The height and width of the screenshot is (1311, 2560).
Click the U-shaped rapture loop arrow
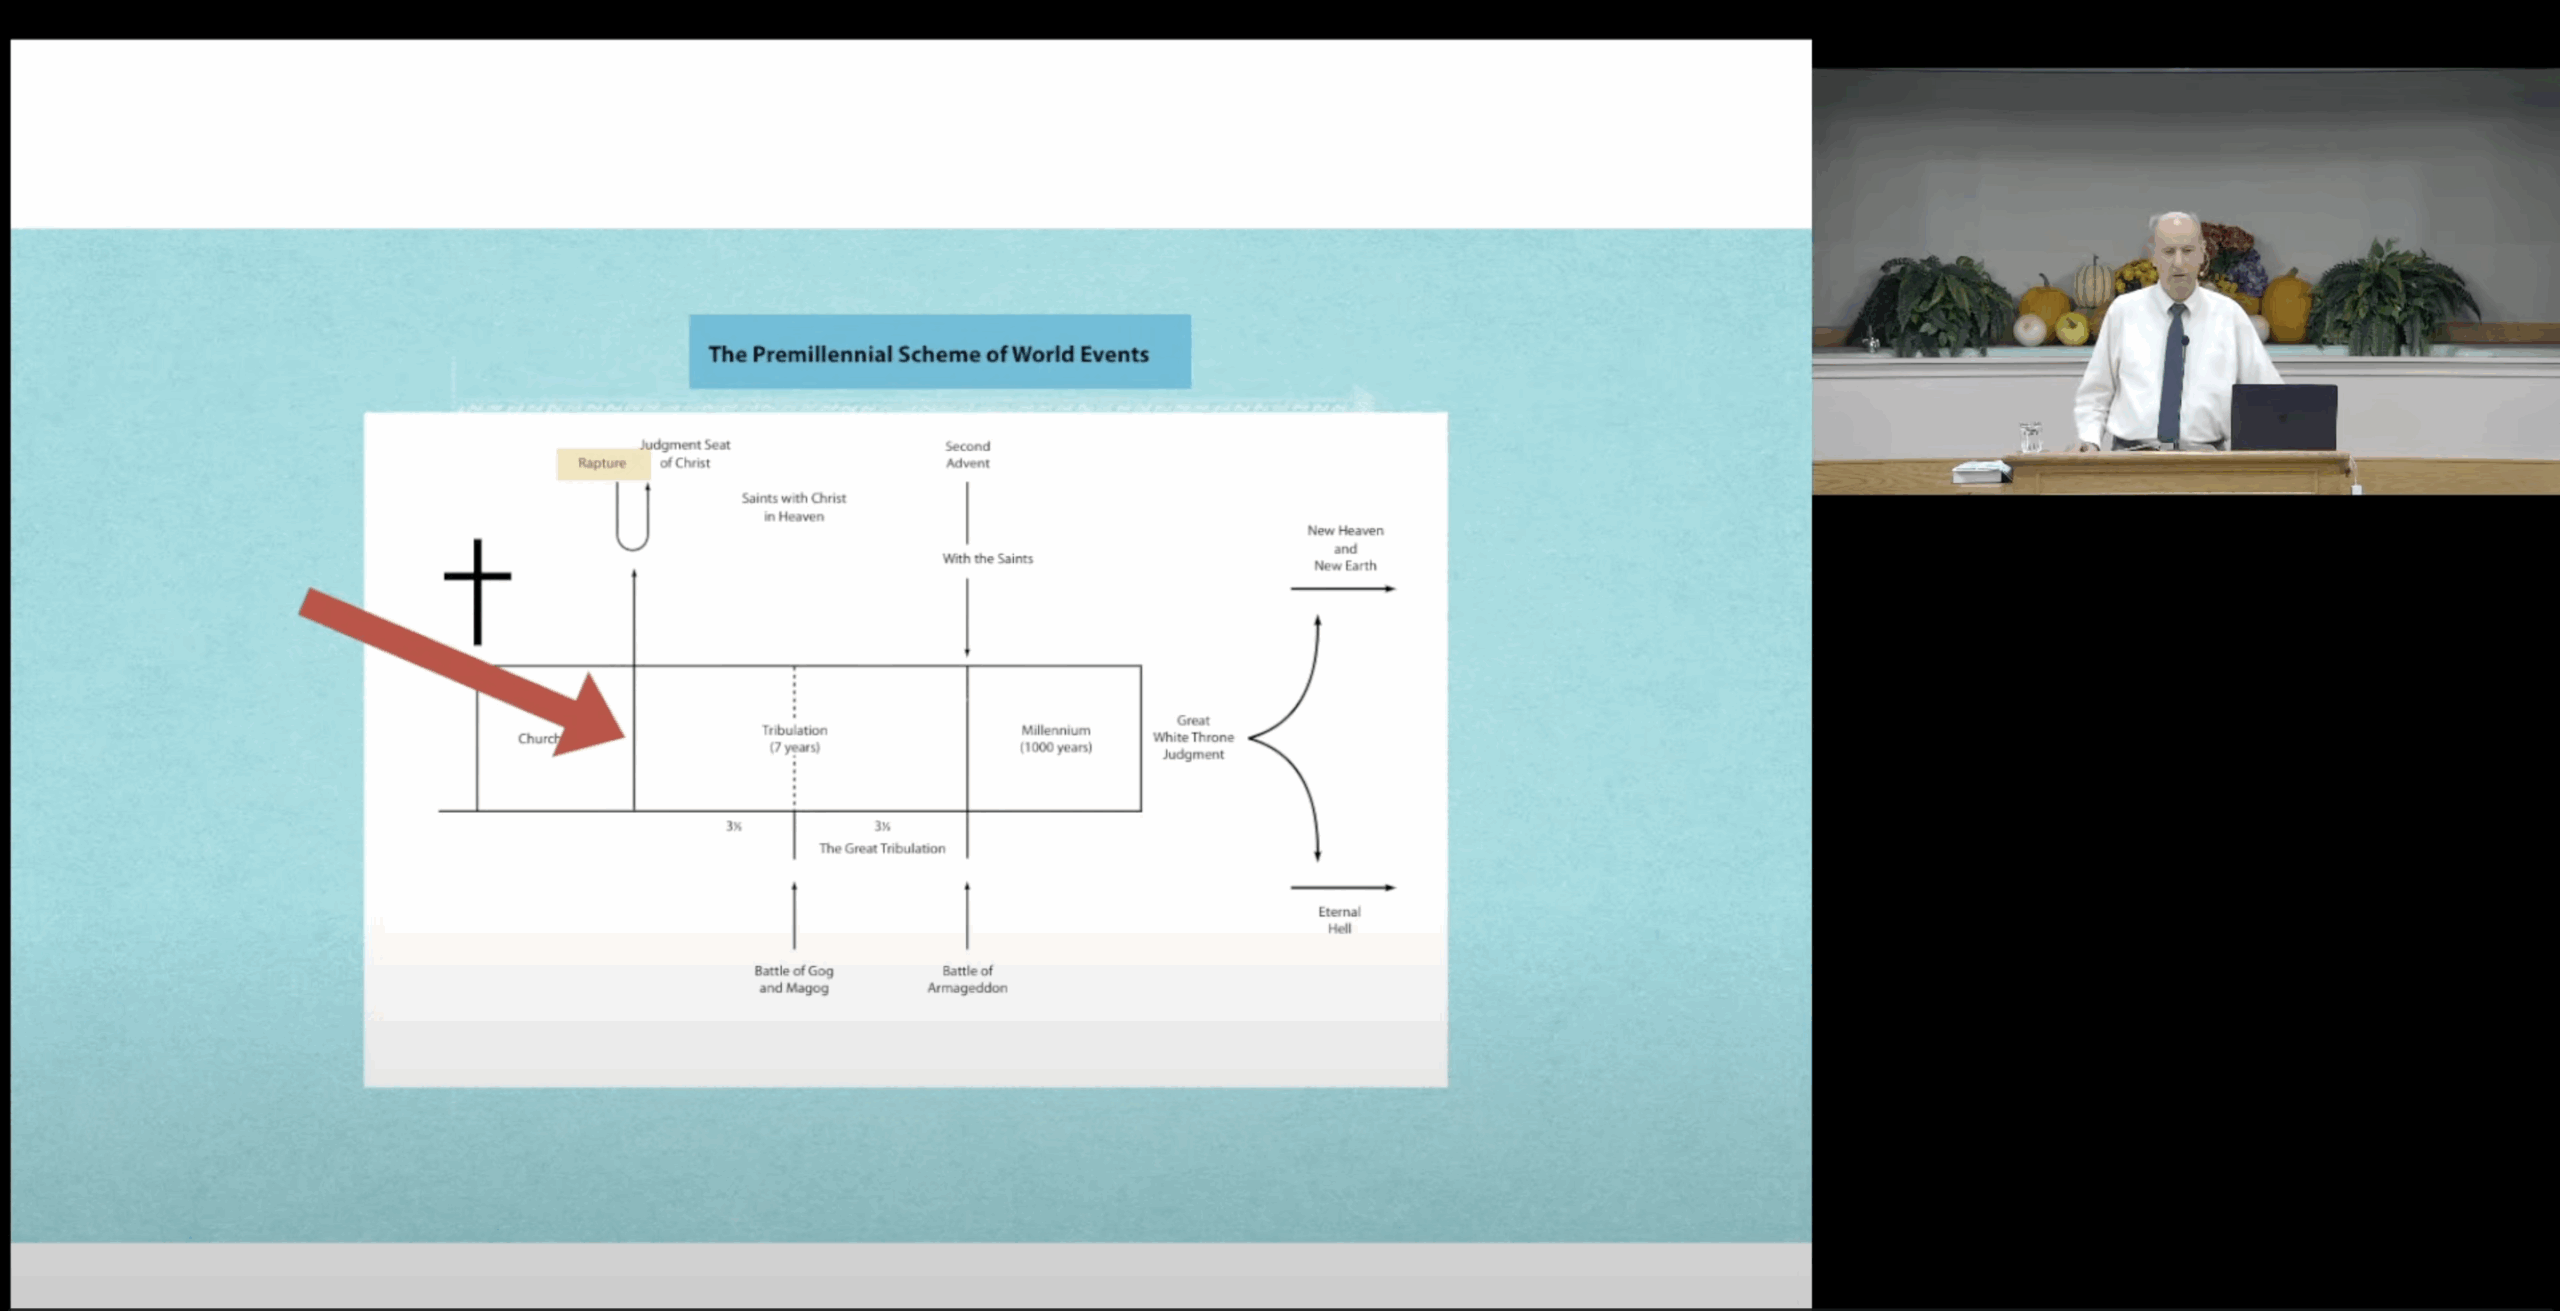tap(632, 518)
